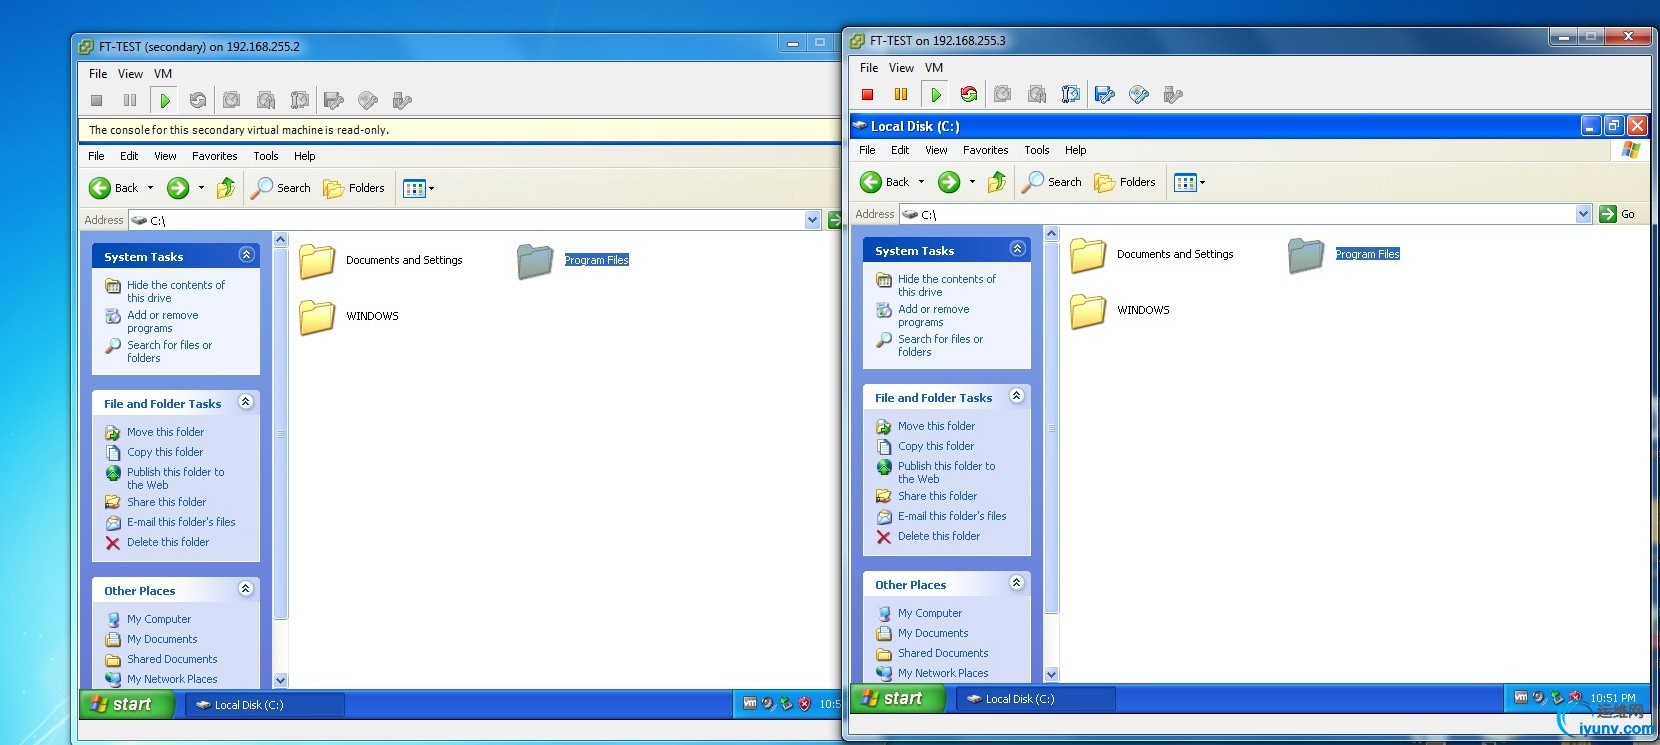Click the green Power On icon in primary console
Screen dimensions: 1660x745
click(936, 94)
